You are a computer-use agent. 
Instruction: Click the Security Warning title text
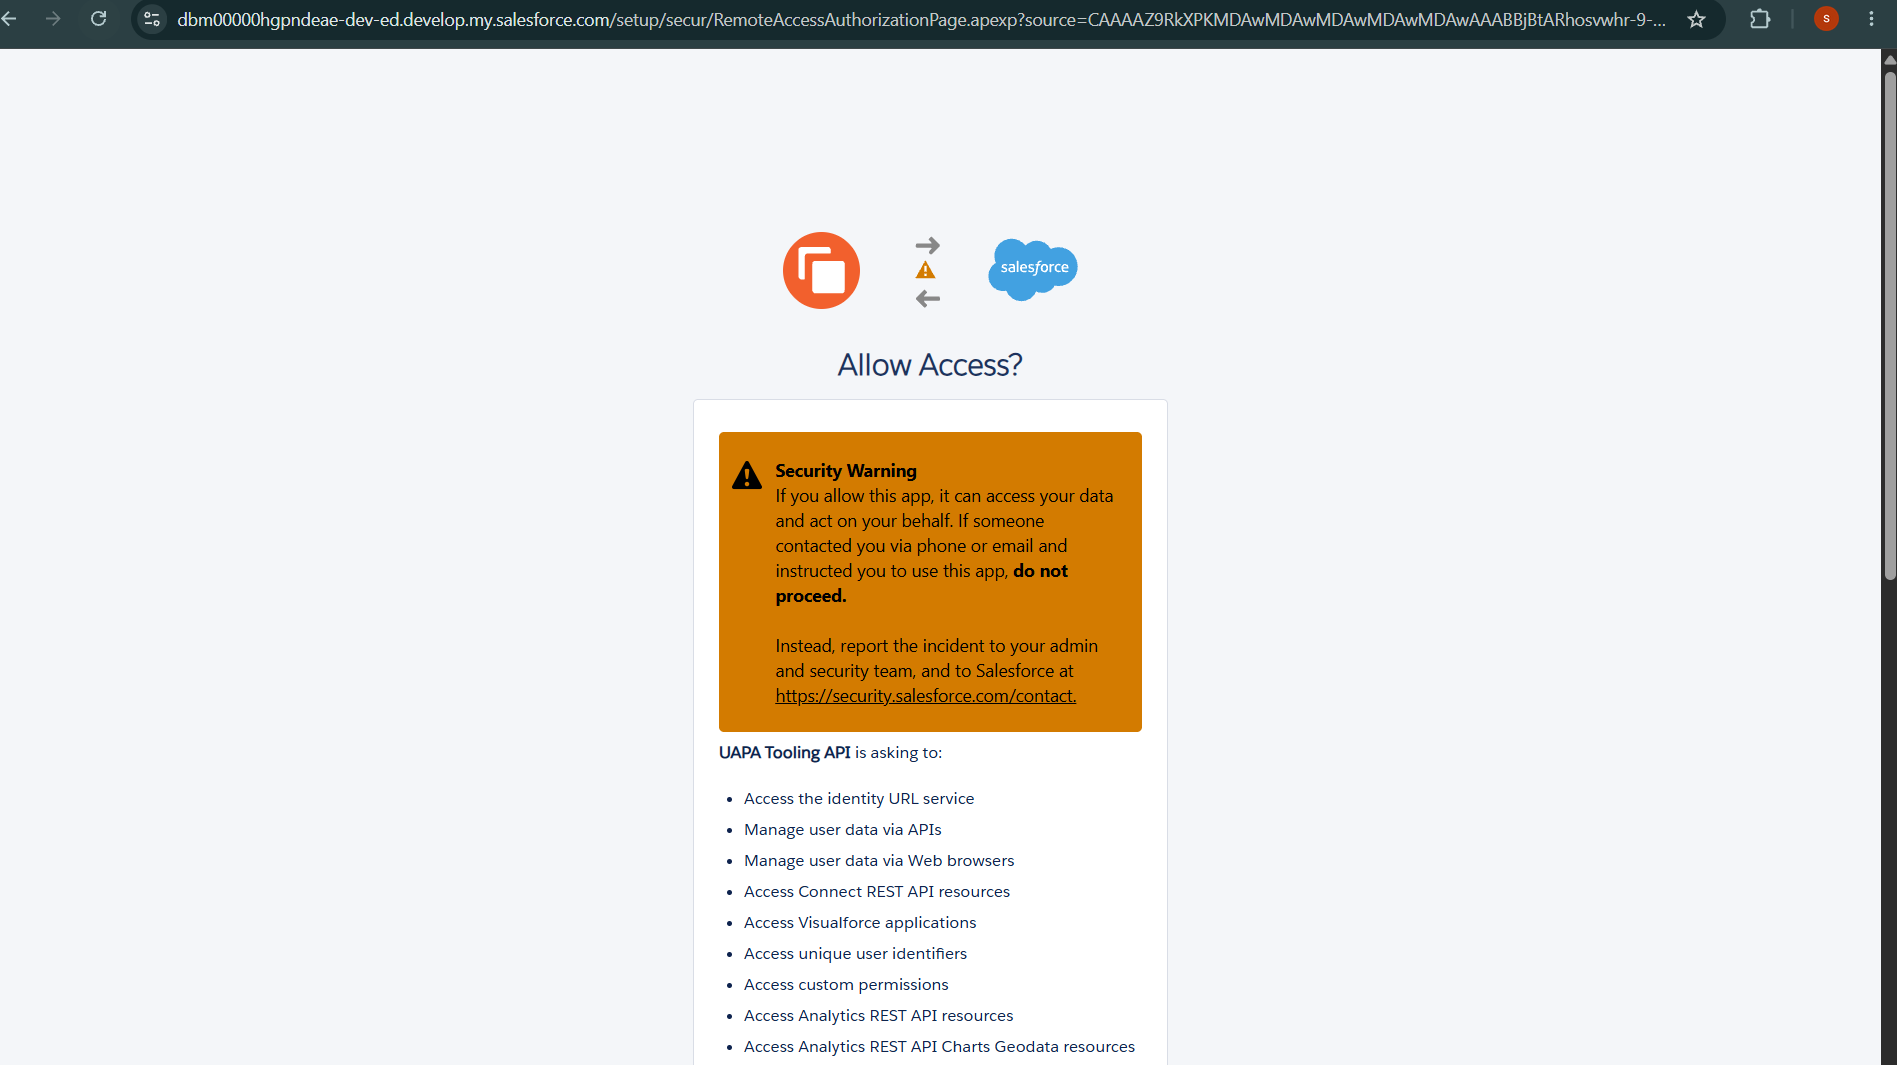846,471
